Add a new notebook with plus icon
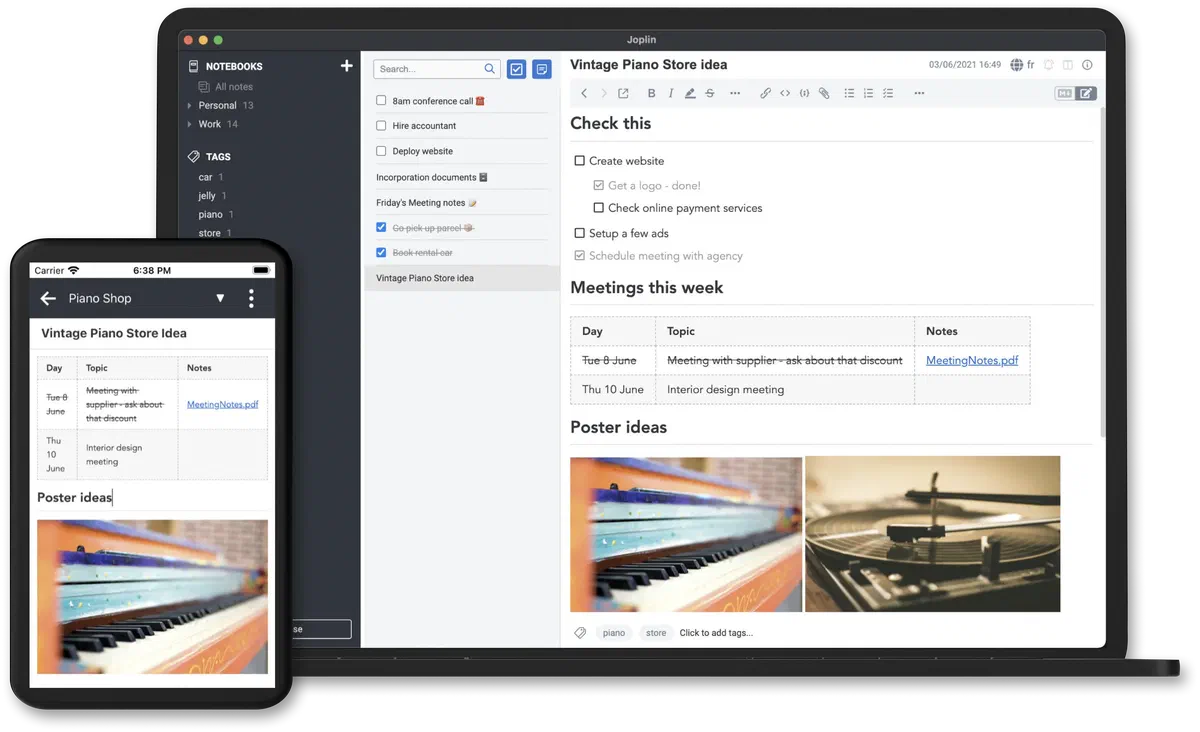The image size is (1200, 732). [346, 66]
